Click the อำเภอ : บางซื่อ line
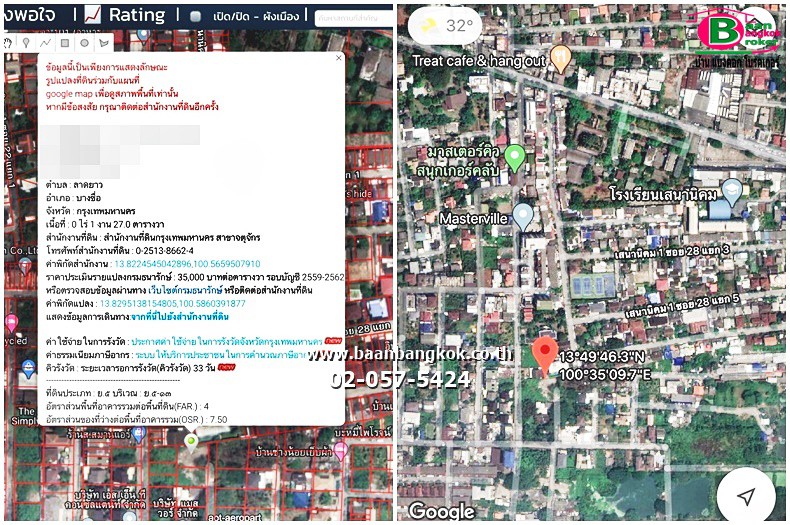This screenshot has height=525, width=790. coord(74,198)
